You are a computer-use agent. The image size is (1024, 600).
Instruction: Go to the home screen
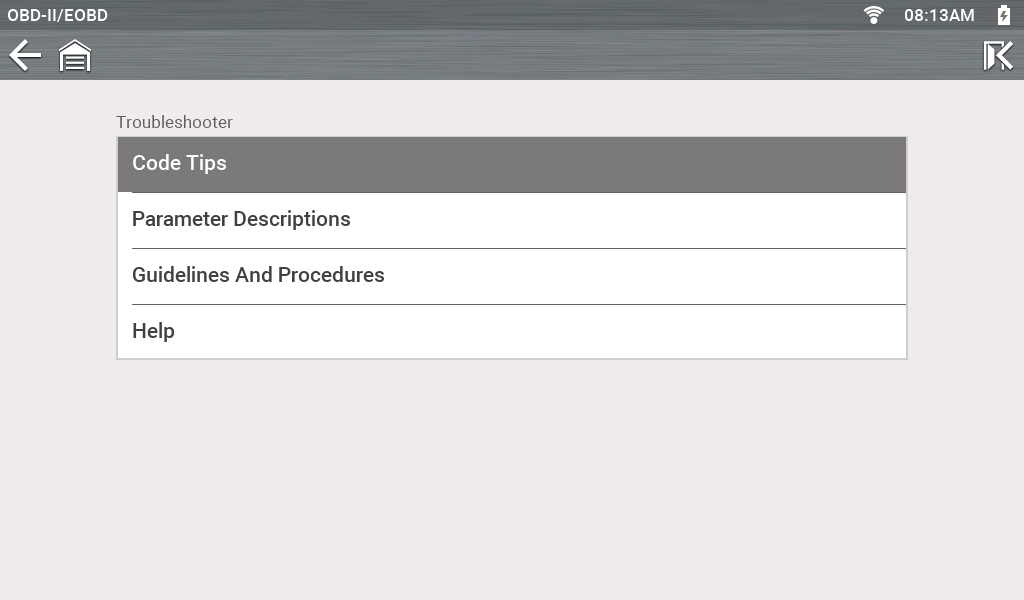tap(75, 56)
